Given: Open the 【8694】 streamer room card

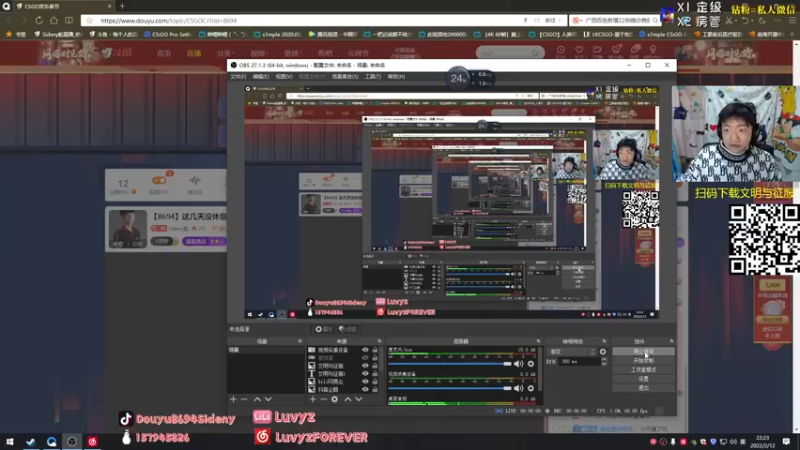Looking at the screenshot, I should [x=166, y=229].
